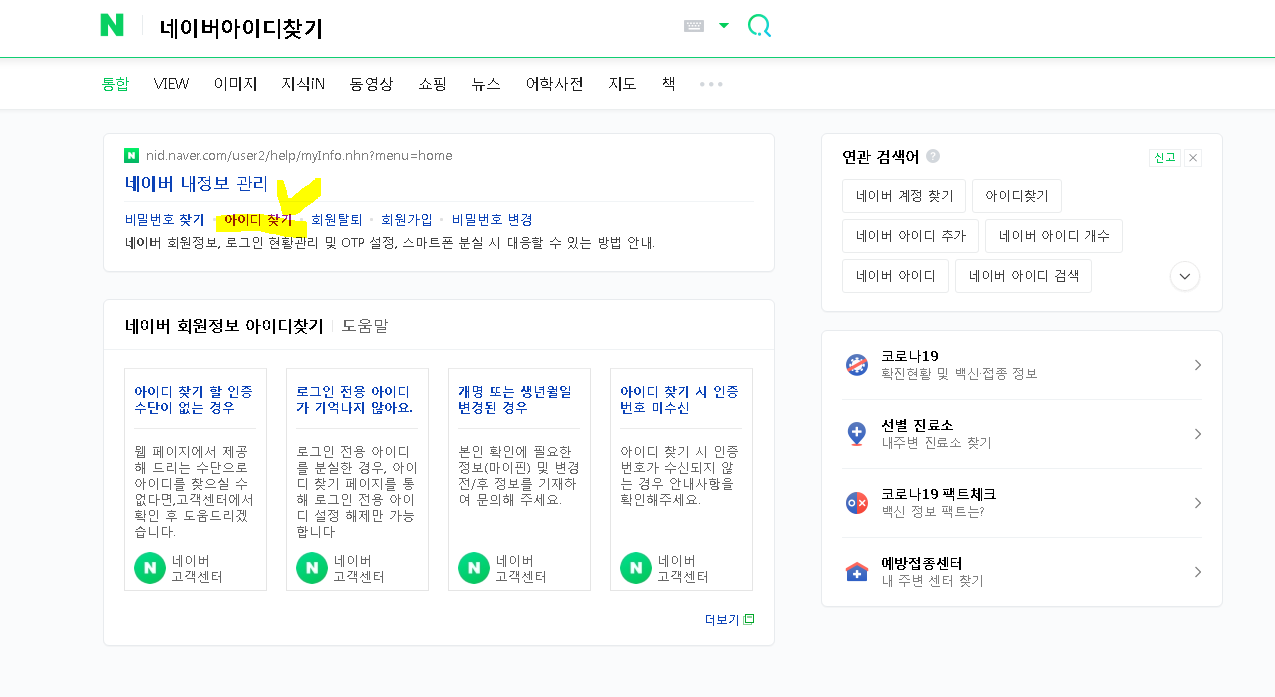
Task: Open the 회원탈퇴 link
Action: [337, 219]
